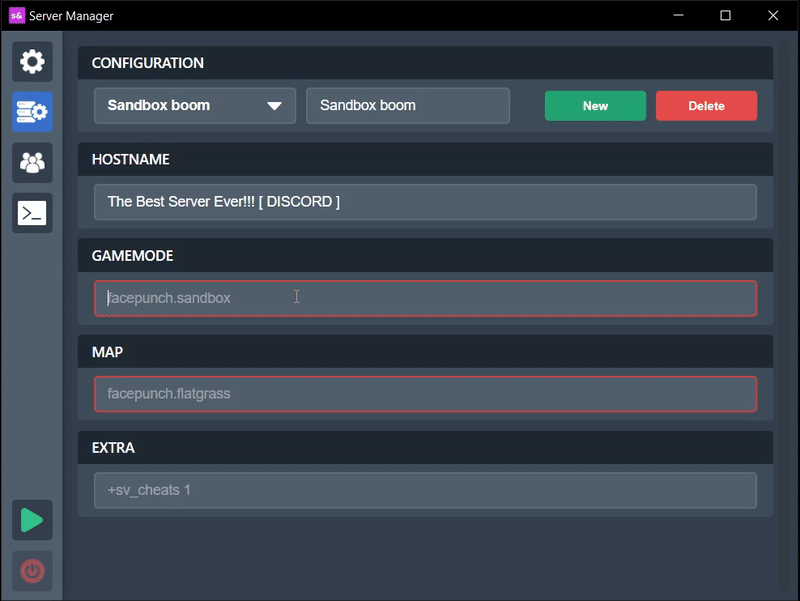Click the Server Manager app icon in title bar
This screenshot has width=800, height=601.
17,16
